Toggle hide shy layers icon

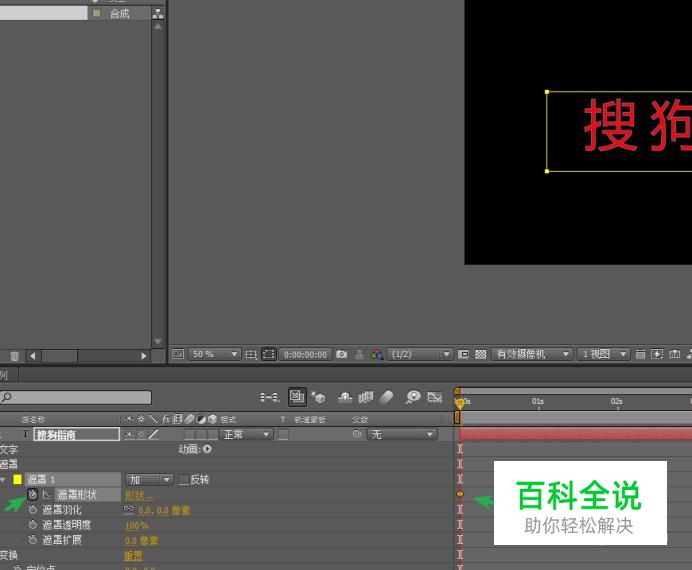345,398
